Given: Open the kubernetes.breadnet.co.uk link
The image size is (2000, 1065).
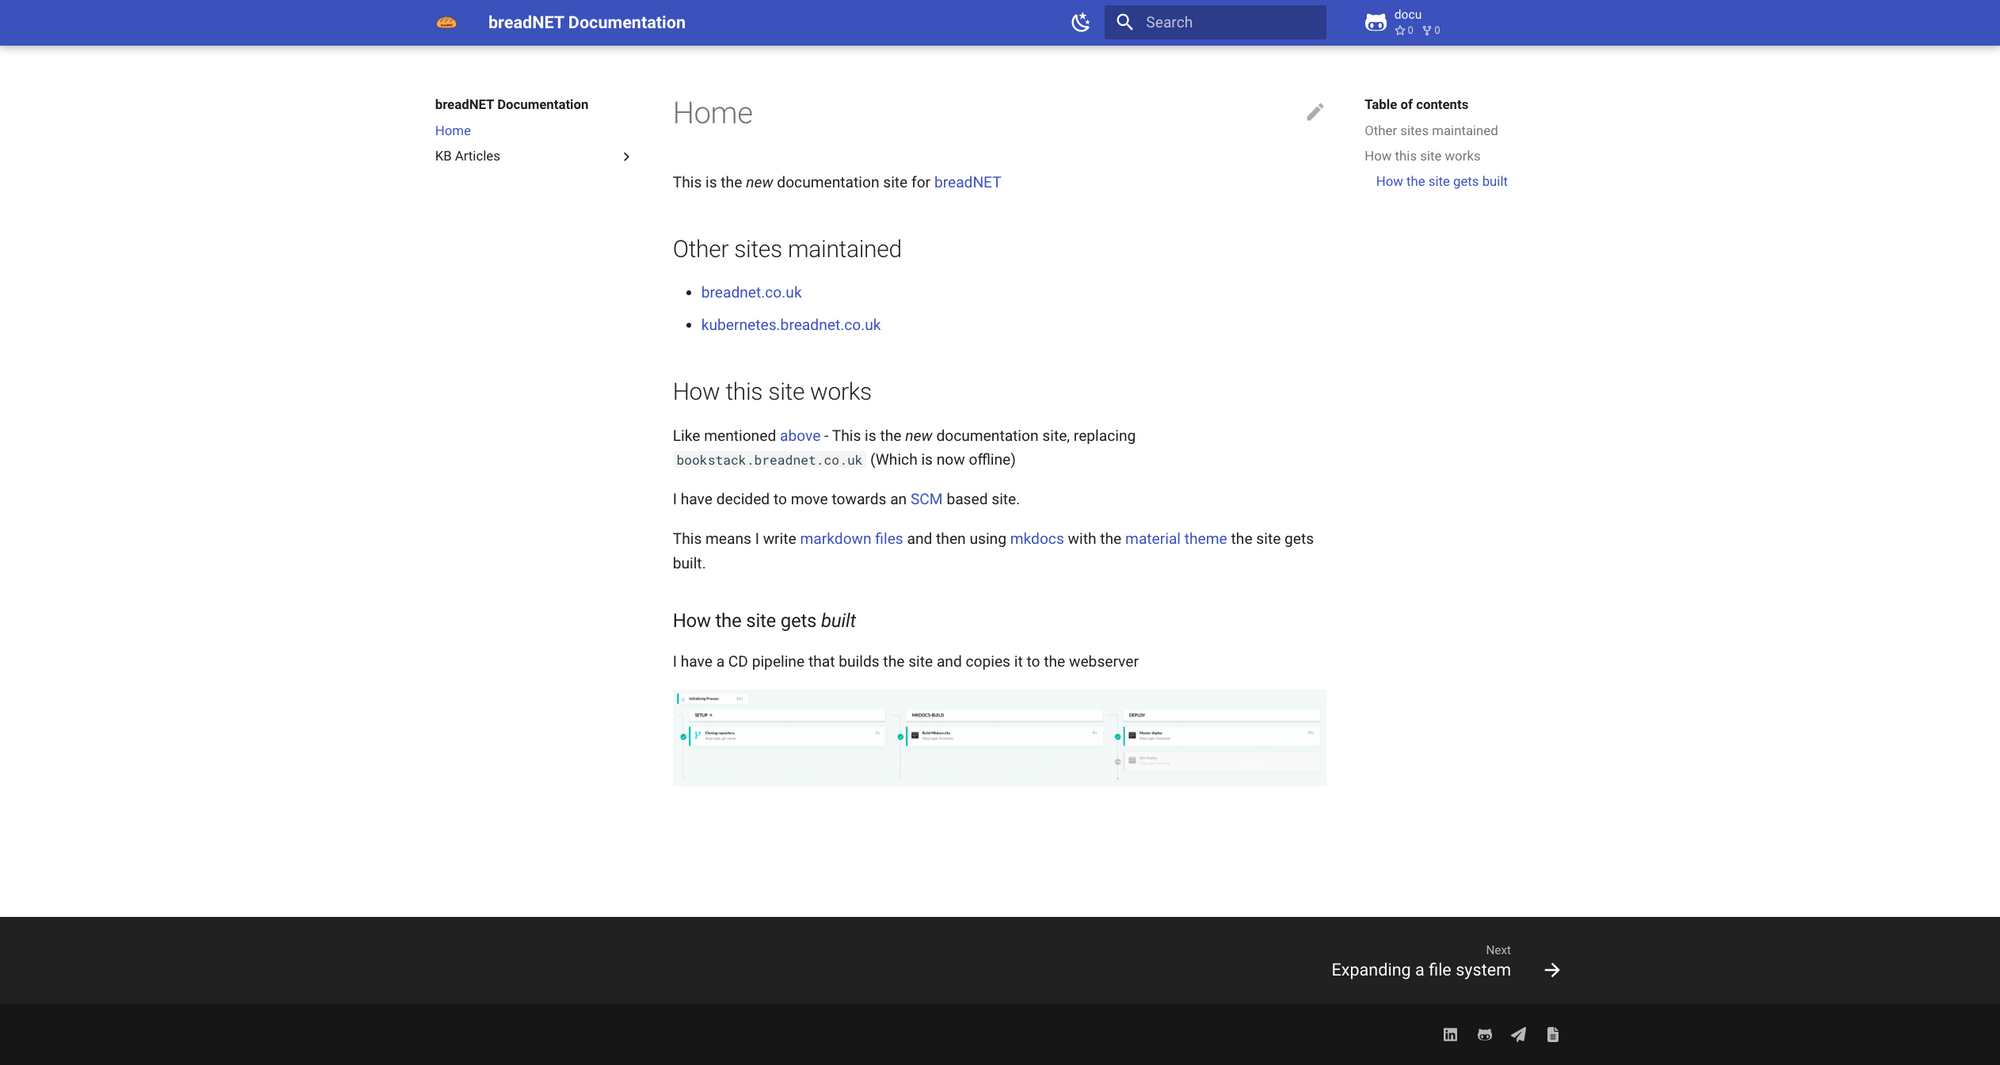Looking at the screenshot, I should [x=790, y=325].
